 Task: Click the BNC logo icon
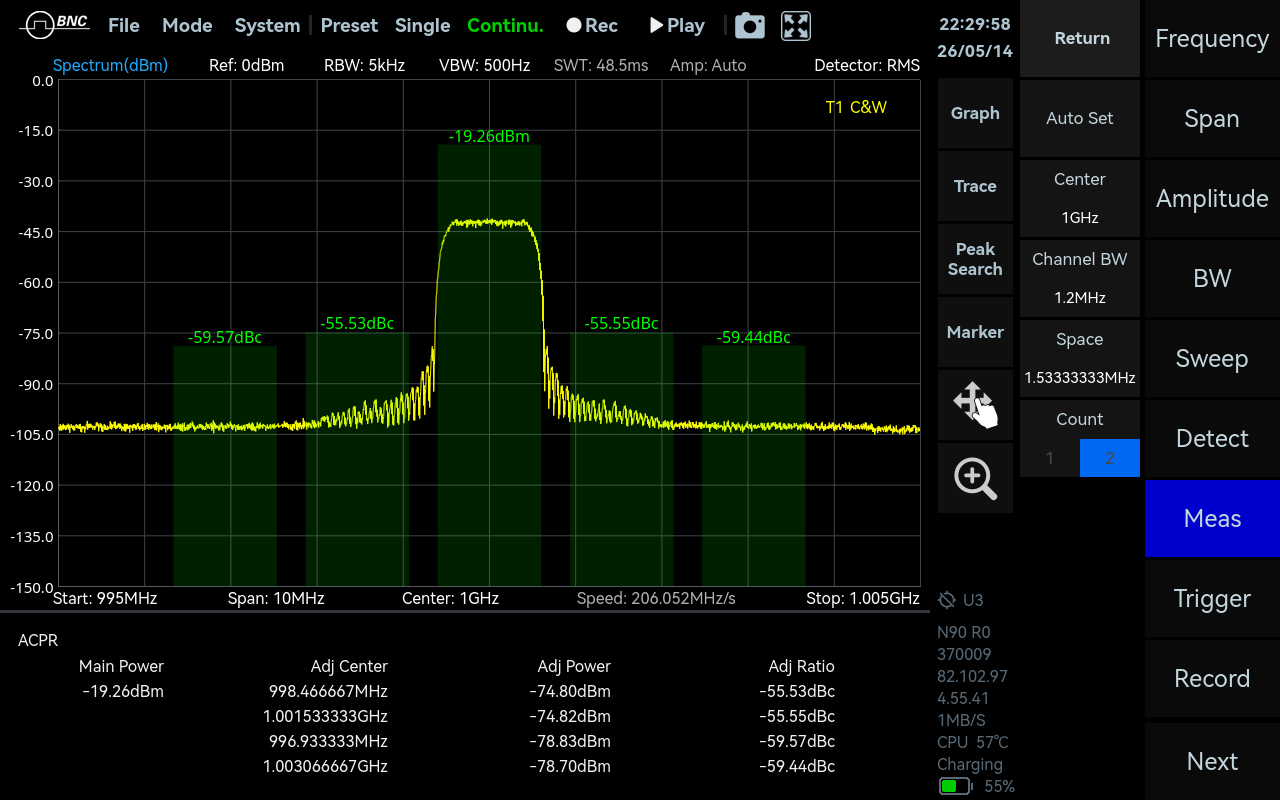point(54,25)
